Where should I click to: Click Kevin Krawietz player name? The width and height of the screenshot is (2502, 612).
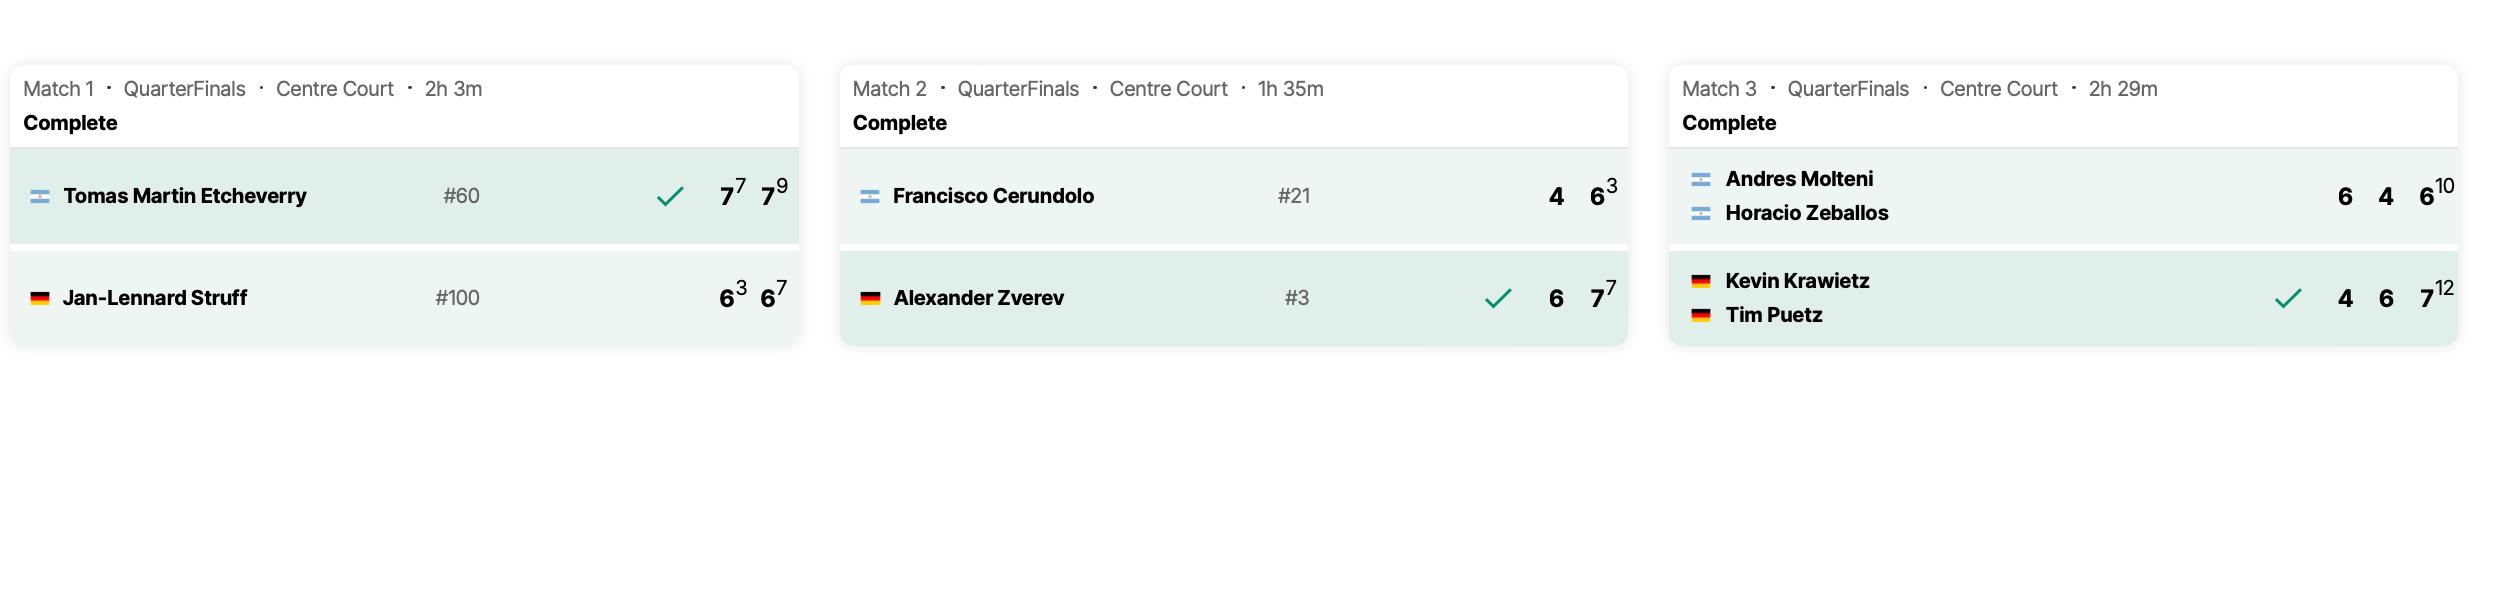coord(1797,281)
